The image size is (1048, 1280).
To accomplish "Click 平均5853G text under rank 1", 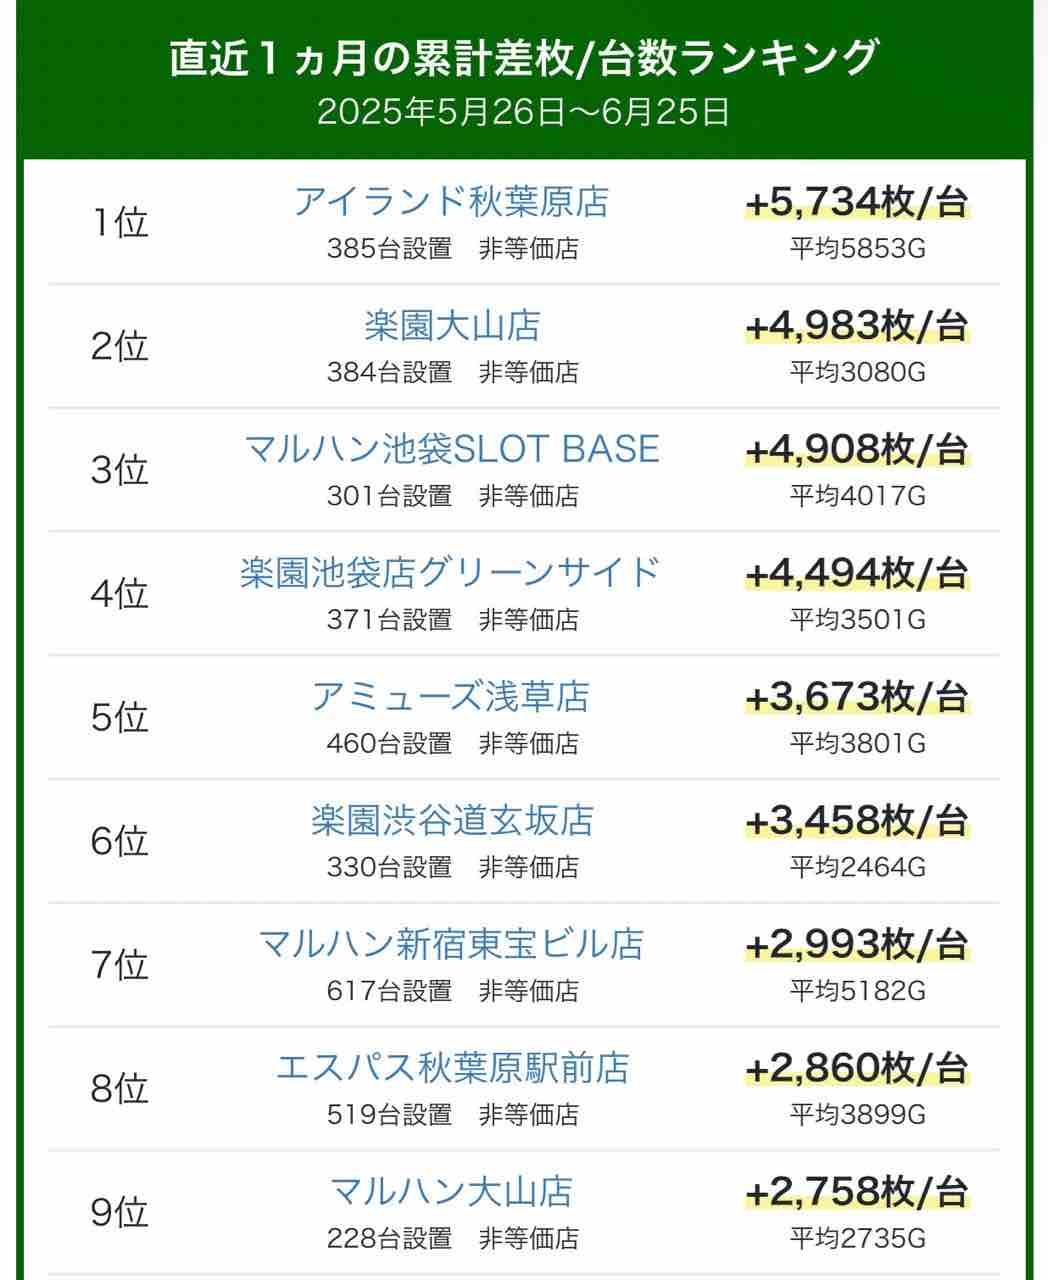I will coord(857,248).
